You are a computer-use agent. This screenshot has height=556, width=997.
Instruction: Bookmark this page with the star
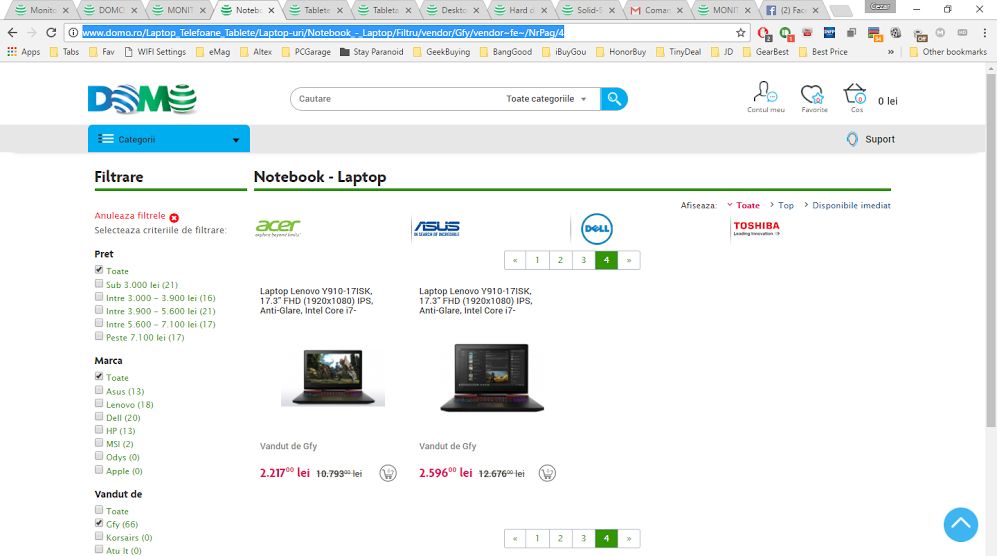pos(740,32)
